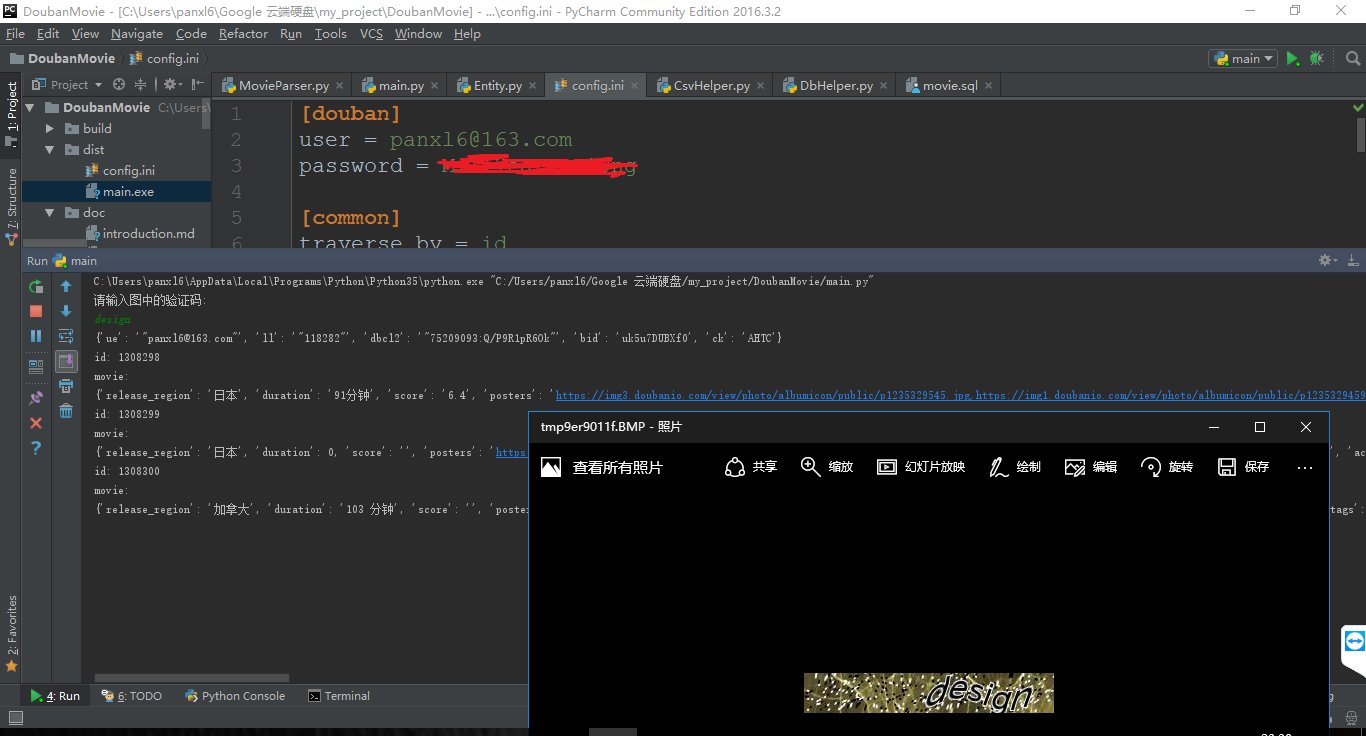The height and width of the screenshot is (736, 1366).
Task: Jump down the stack trace arrow
Action: click(66, 311)
